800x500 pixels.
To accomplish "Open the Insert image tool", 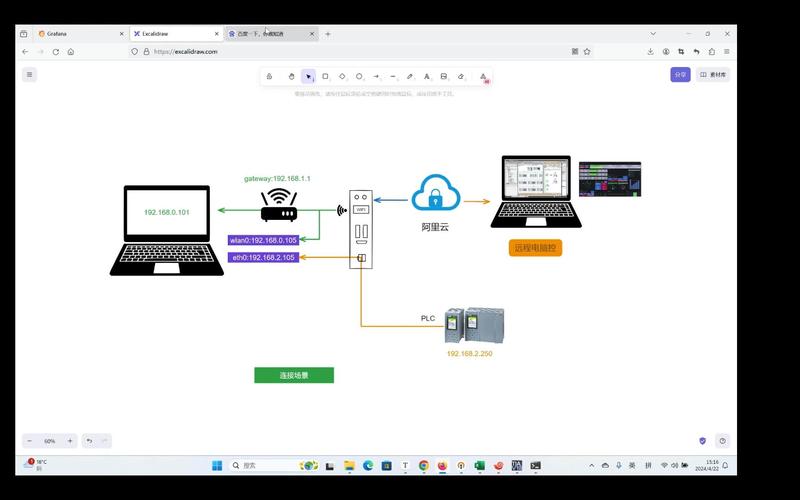I will click(444, 76).
